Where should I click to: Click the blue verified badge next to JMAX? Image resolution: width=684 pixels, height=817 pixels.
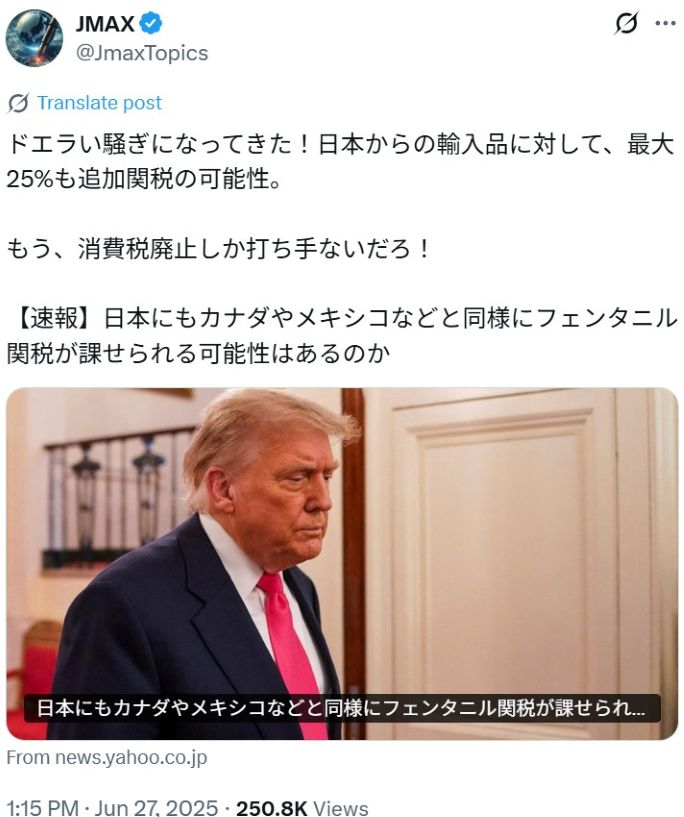tap(151, 23)
